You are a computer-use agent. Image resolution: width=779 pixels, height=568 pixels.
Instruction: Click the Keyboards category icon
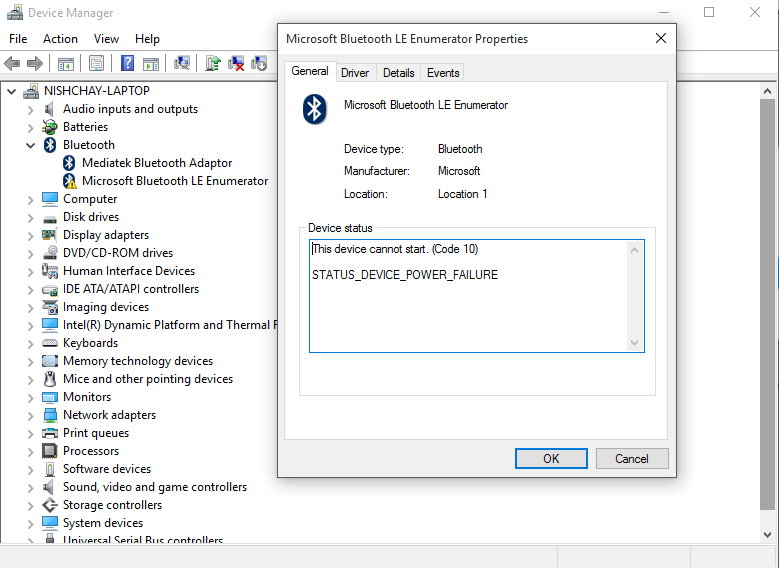[x=50, y=343]
